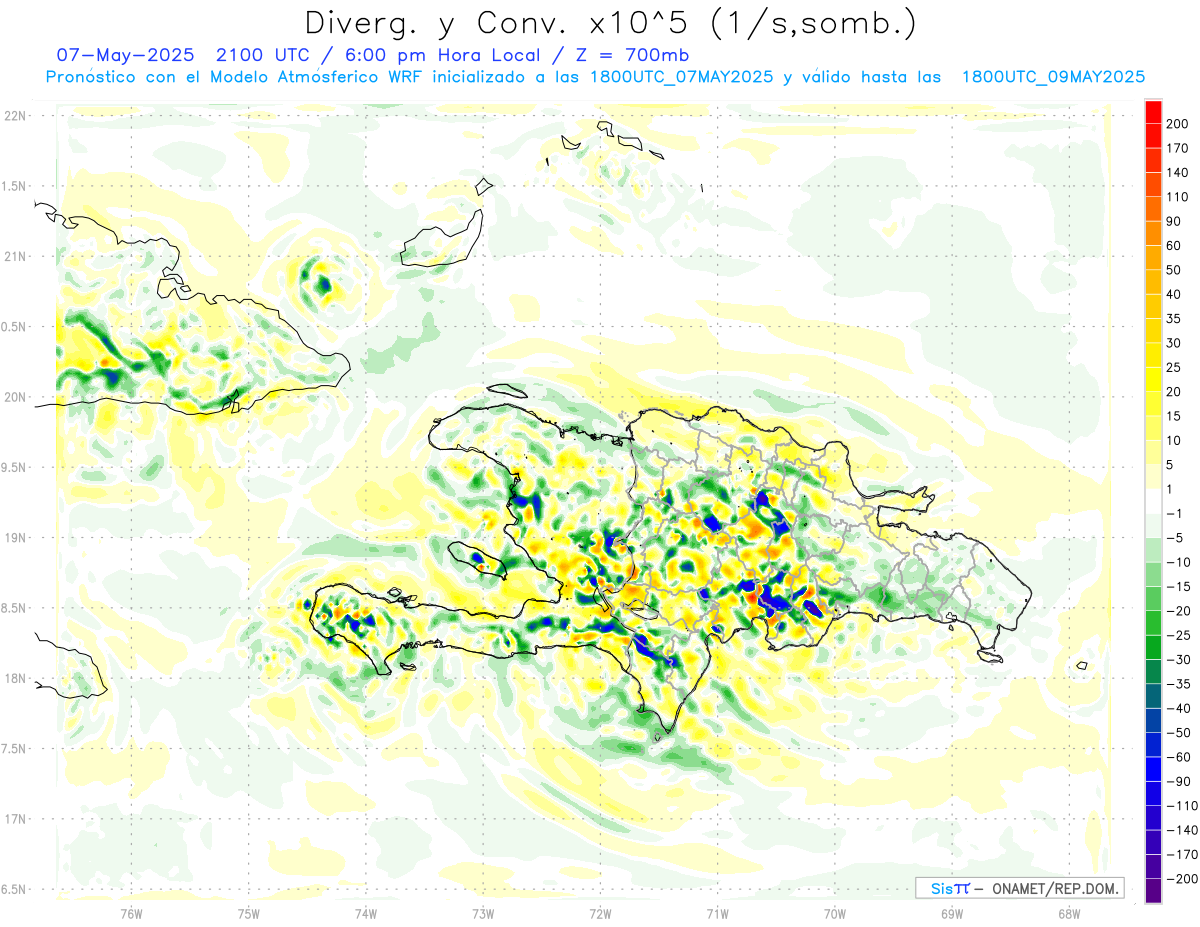Click the '69W' longitude label
Viewport: 1200px width, 927px height.
pos(951,912)
